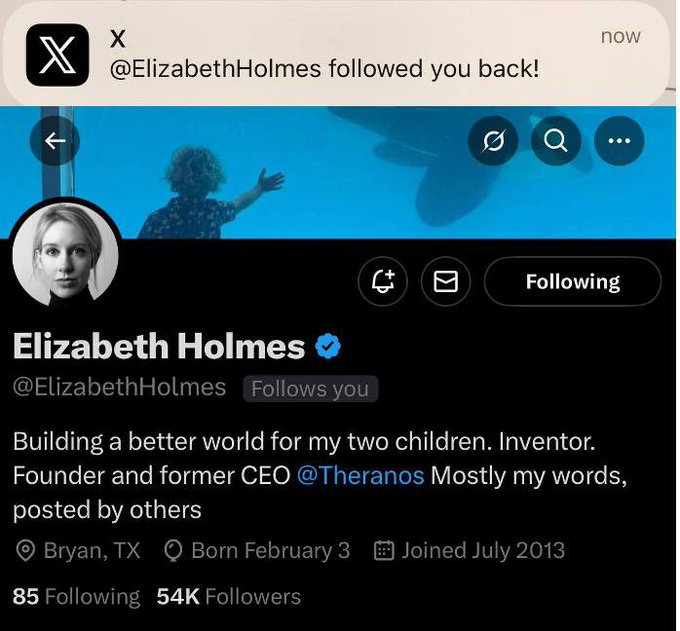Open Elizabeth Holmes profile picture
This screenshot has height=631, width=680.
pos(66,256)
